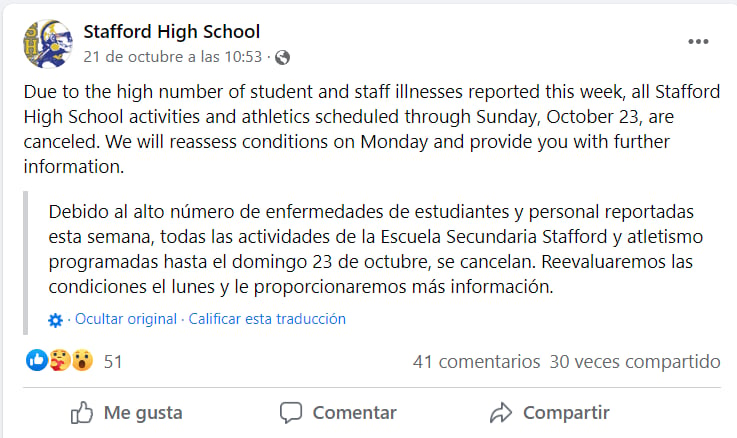Open the Stafford High School page name
This screenshot has width=737, height=438.
tap(172, 31)
